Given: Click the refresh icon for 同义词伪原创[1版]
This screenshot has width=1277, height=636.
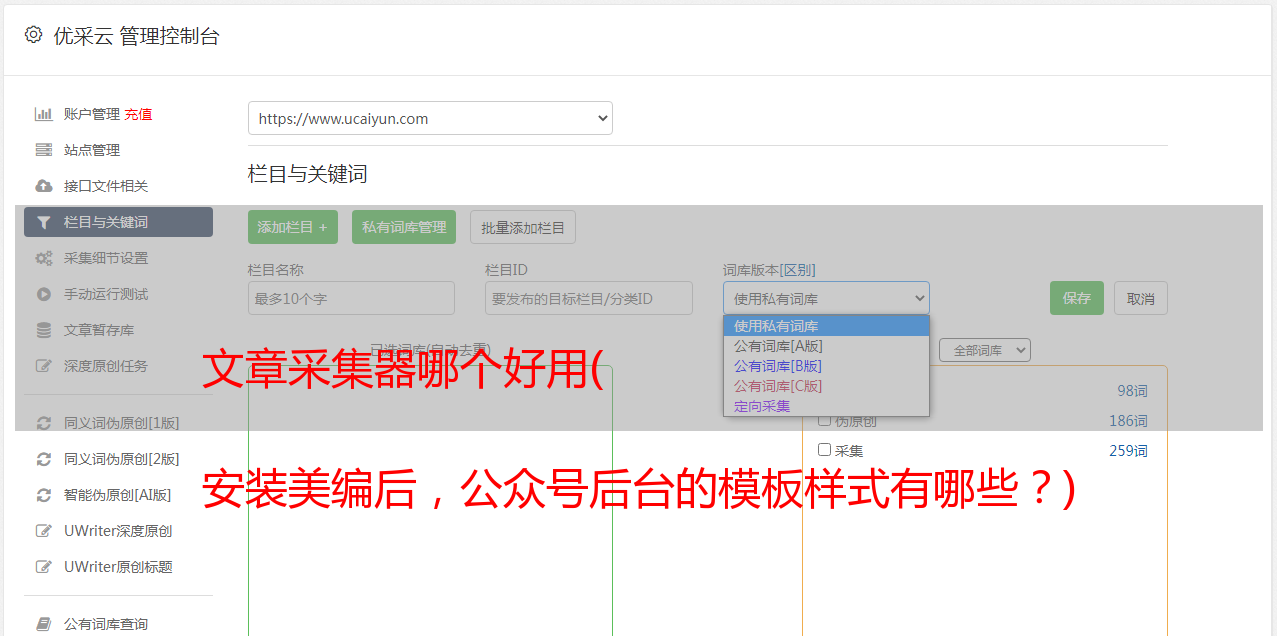Looking at the screenshot, I should pos(43,423).
